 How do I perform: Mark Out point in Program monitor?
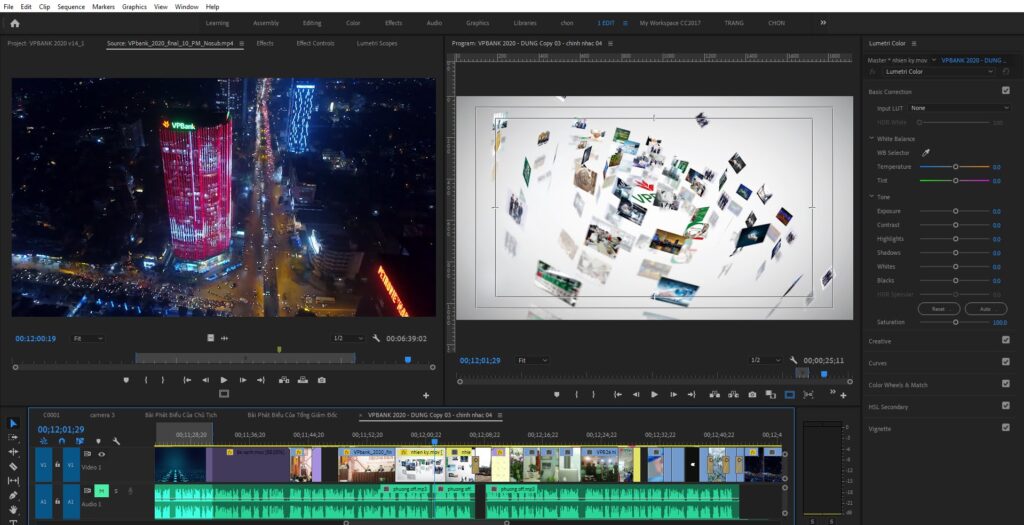tap(594, 394)
